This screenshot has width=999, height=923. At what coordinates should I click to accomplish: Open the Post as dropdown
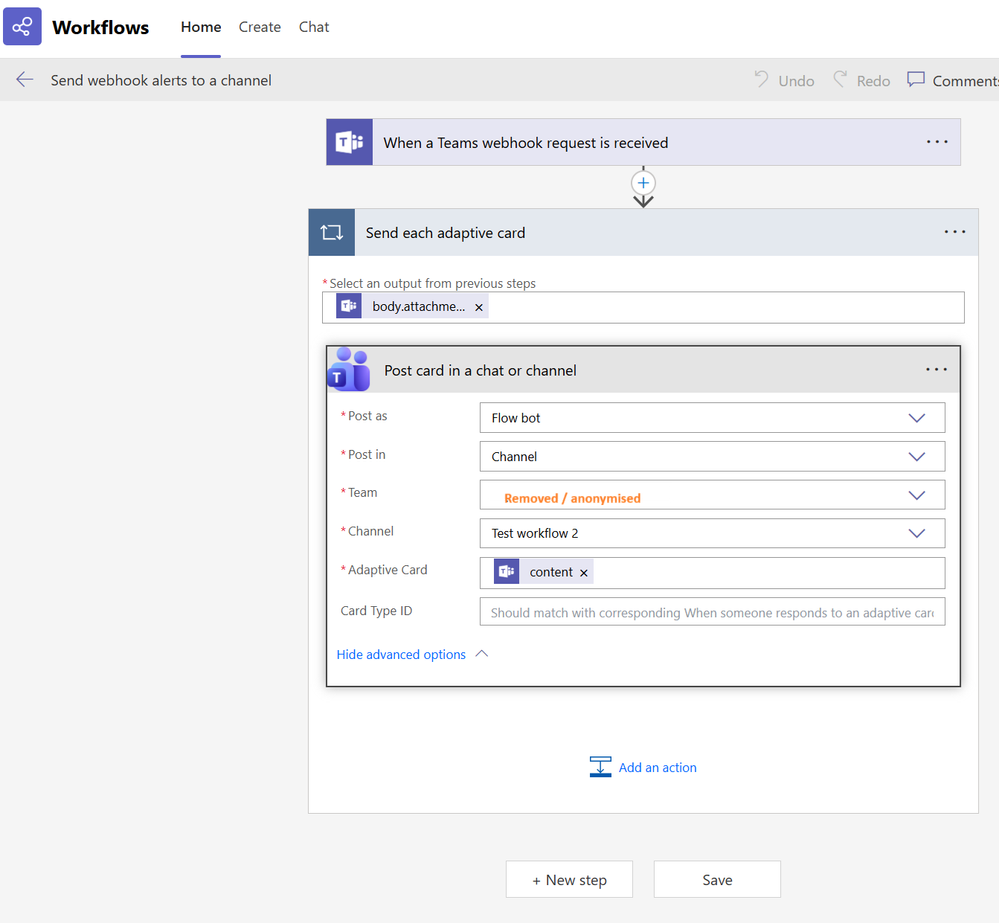(x=712, y=418)
